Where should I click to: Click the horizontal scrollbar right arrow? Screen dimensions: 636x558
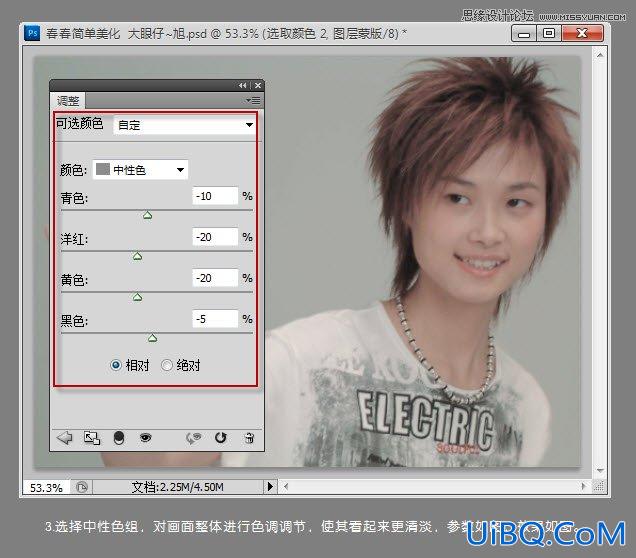[584, 486]
